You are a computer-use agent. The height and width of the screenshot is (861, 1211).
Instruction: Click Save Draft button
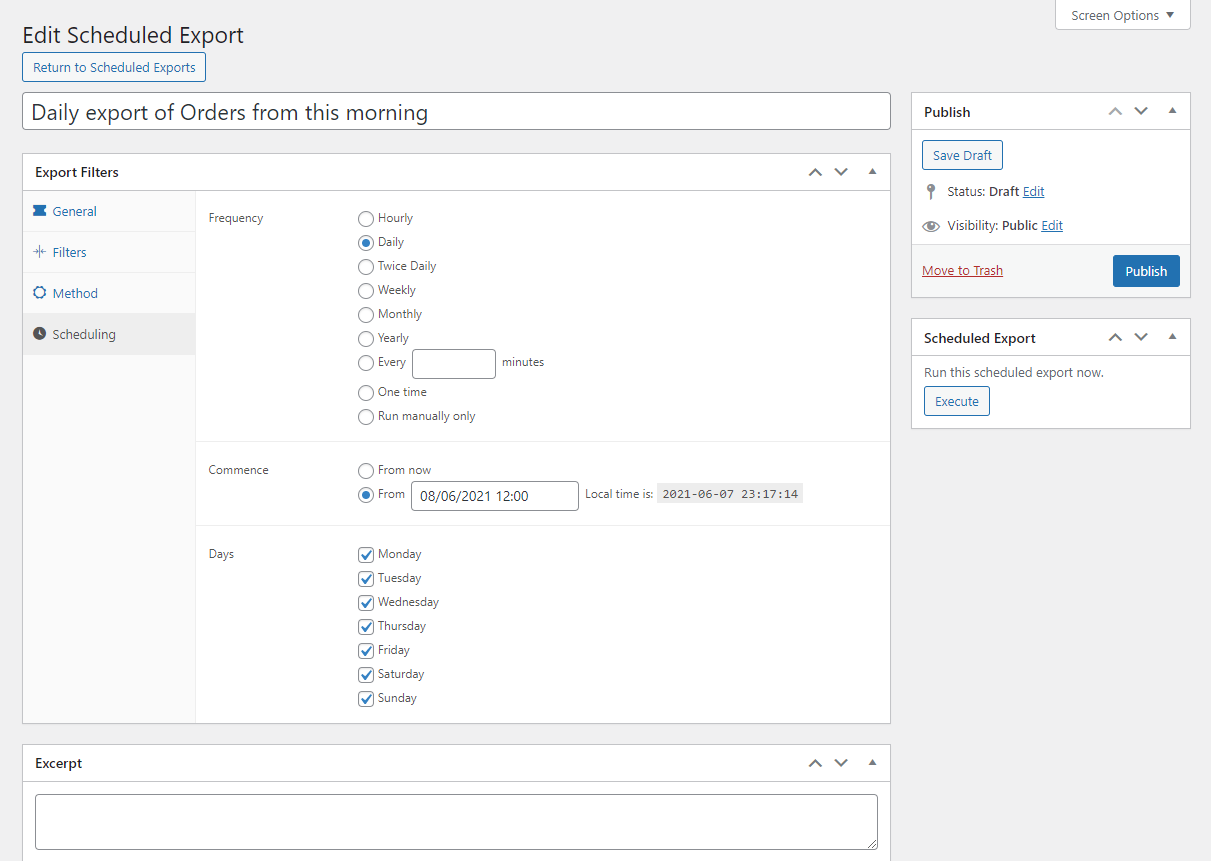click(962, 155)
